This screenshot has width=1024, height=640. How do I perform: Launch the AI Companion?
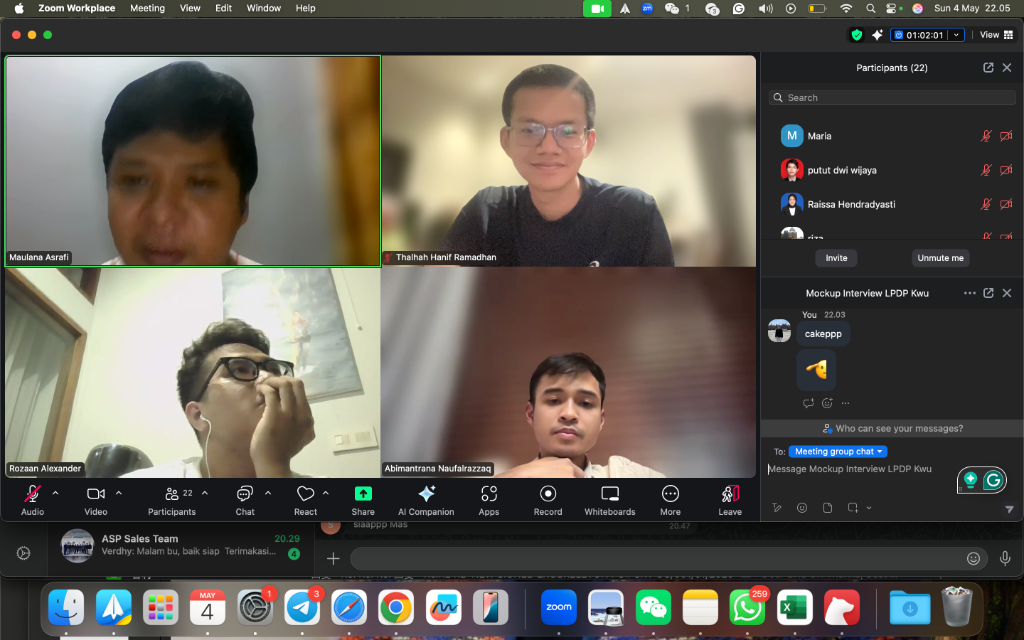(x=426, y=493)
